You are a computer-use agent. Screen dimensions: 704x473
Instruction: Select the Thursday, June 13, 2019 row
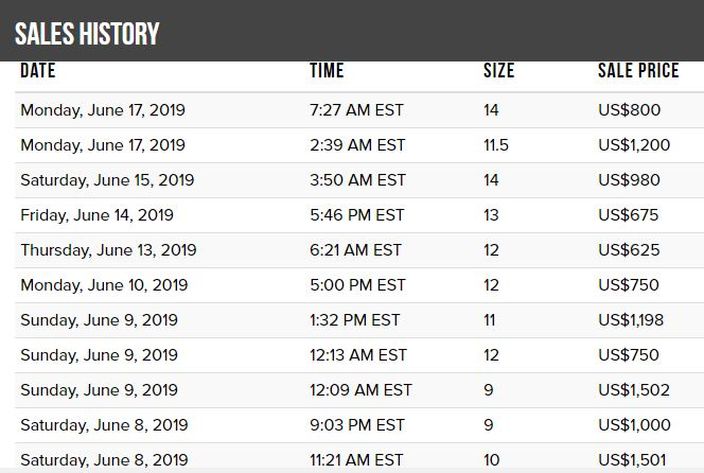[x=360, y=250]
